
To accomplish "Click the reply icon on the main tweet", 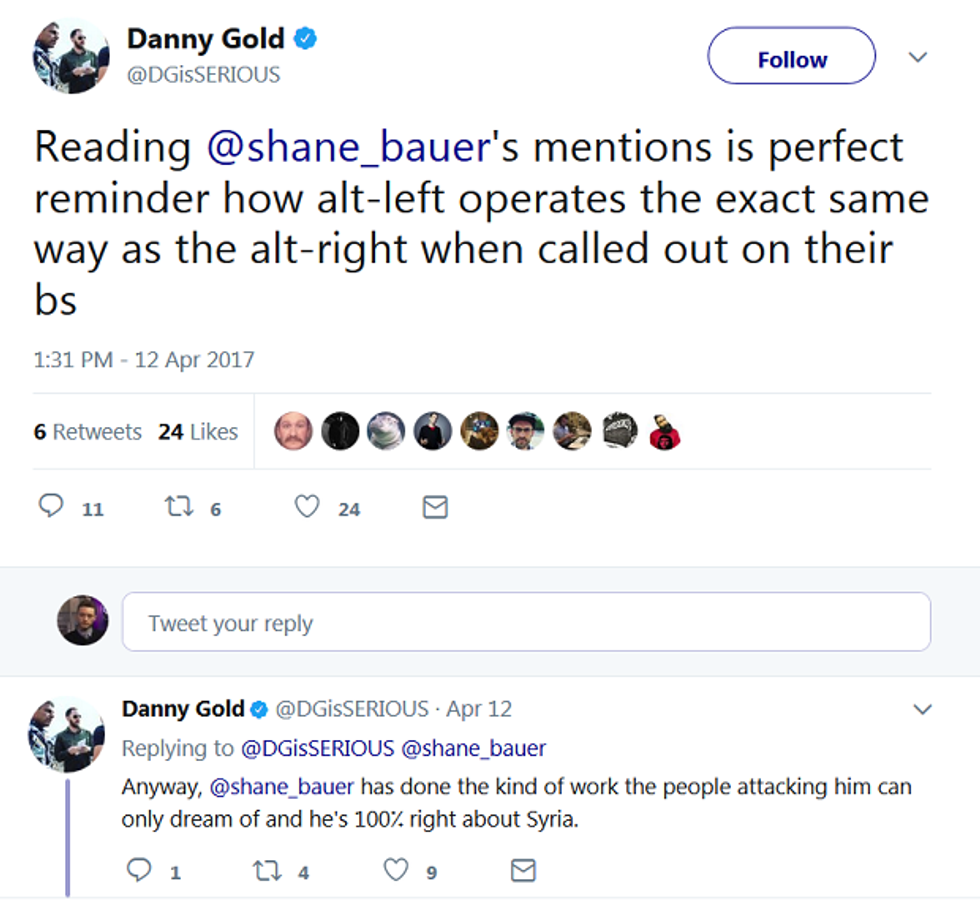I will [x=51, y=507].
